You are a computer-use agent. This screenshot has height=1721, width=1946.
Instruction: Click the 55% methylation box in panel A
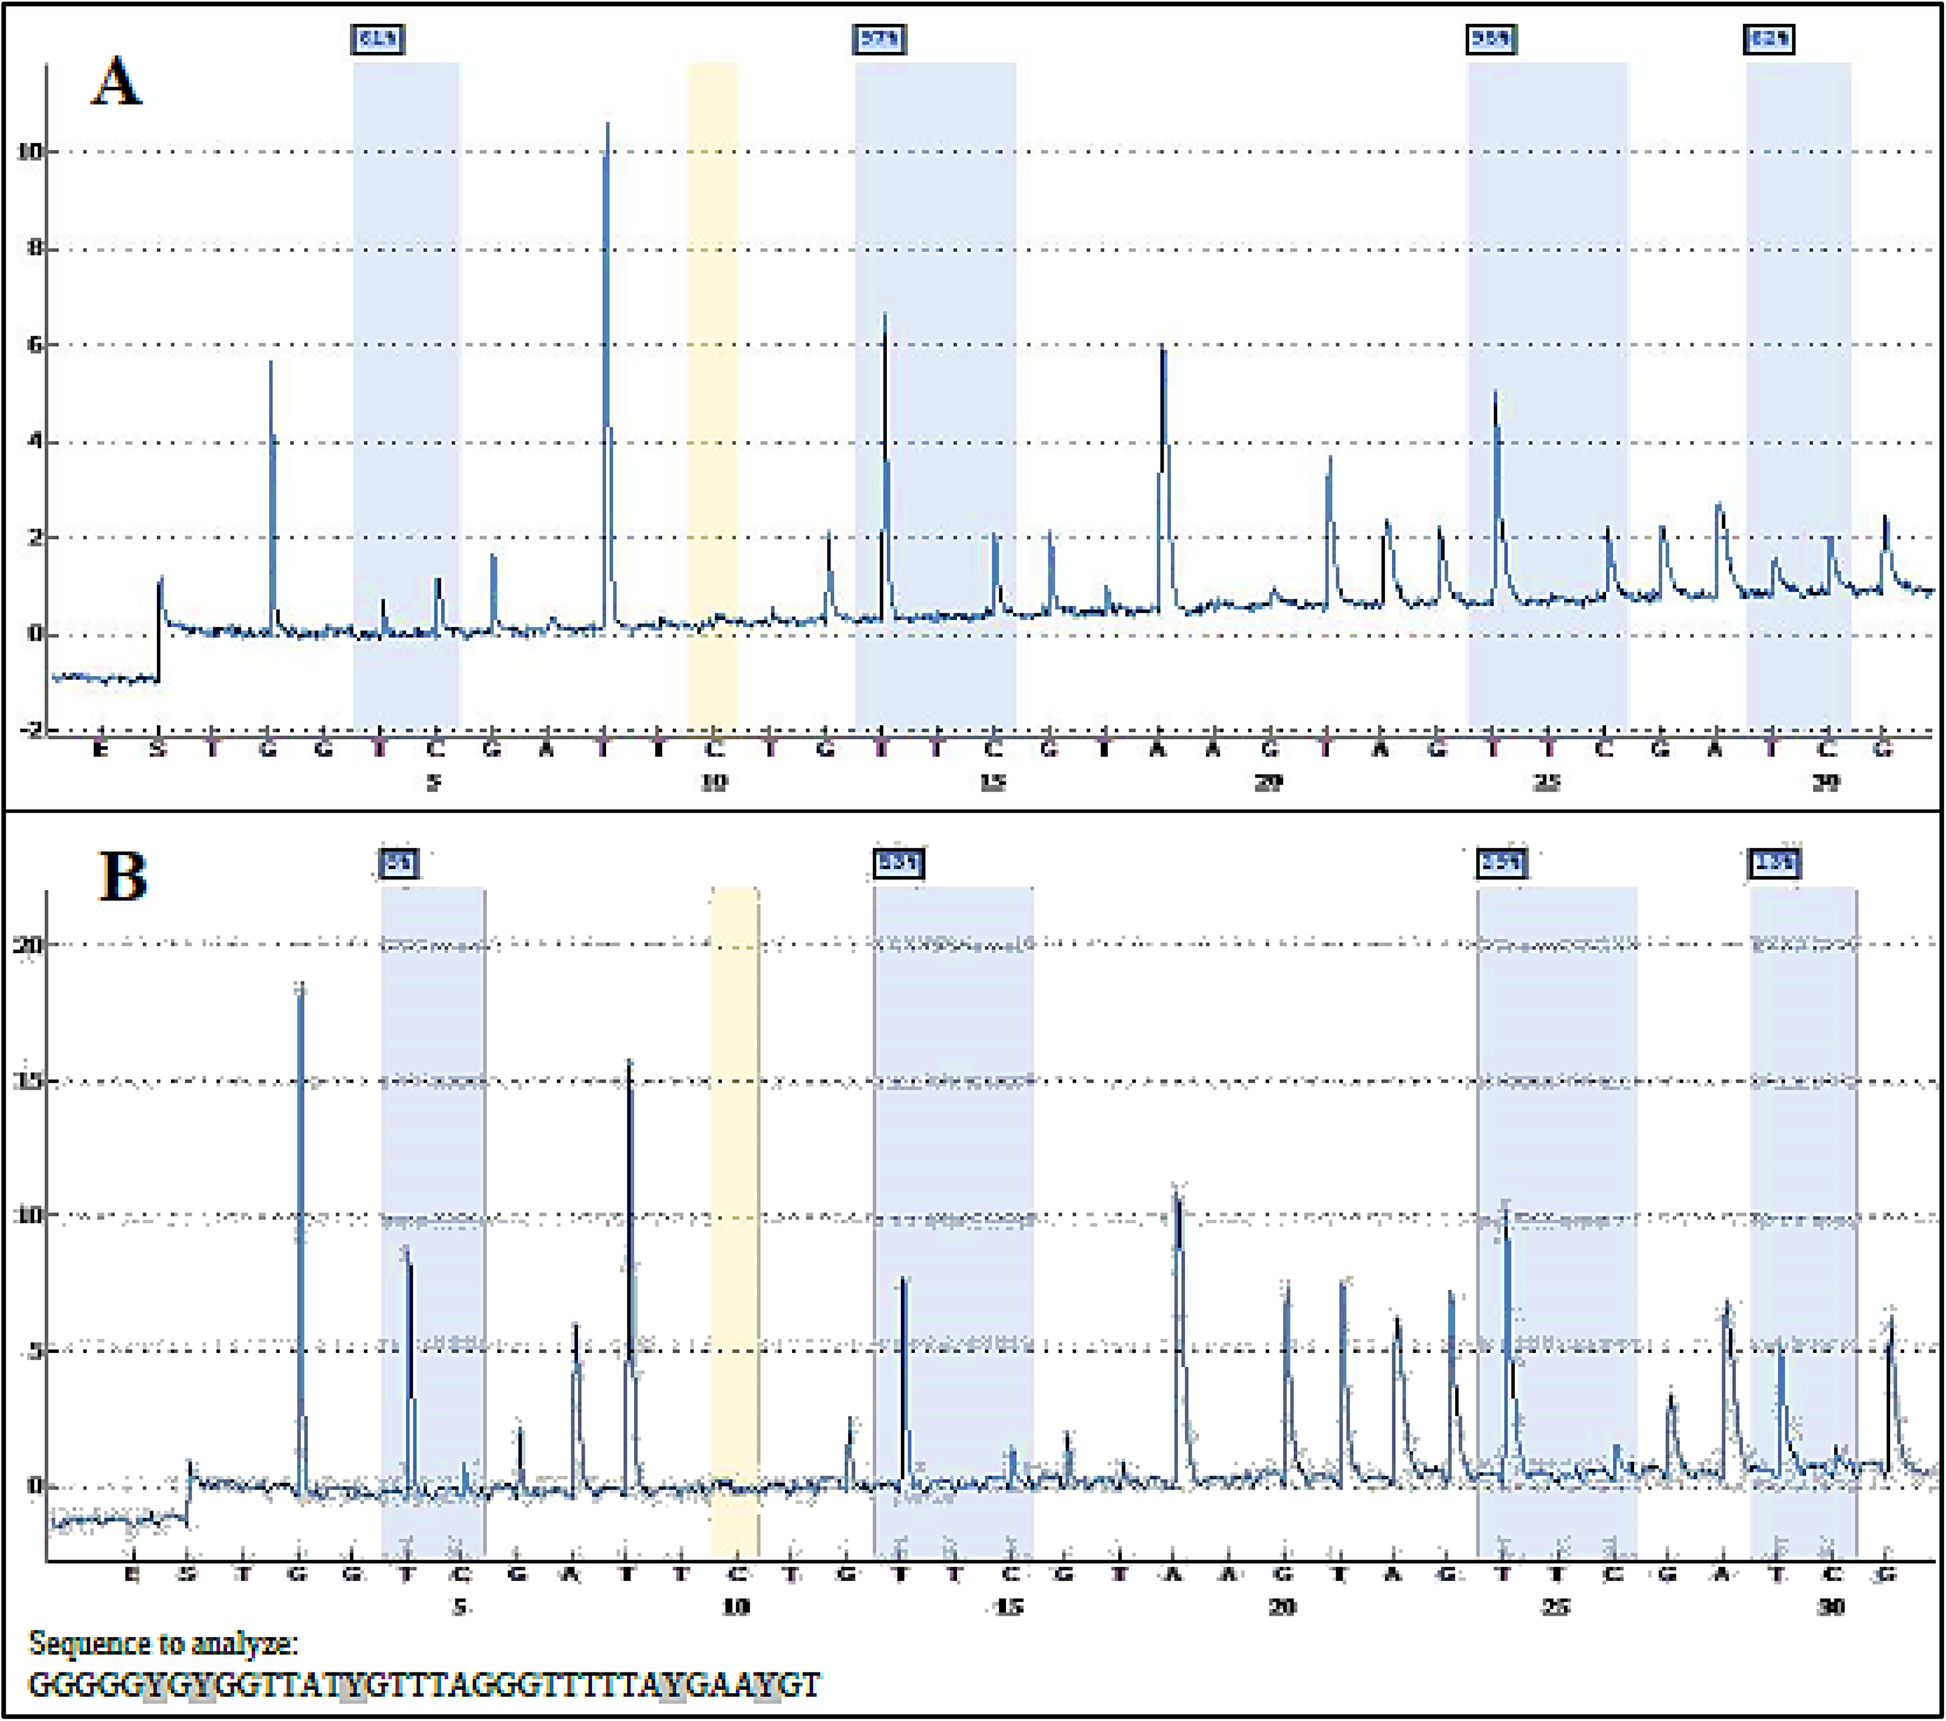(1492, 39)
